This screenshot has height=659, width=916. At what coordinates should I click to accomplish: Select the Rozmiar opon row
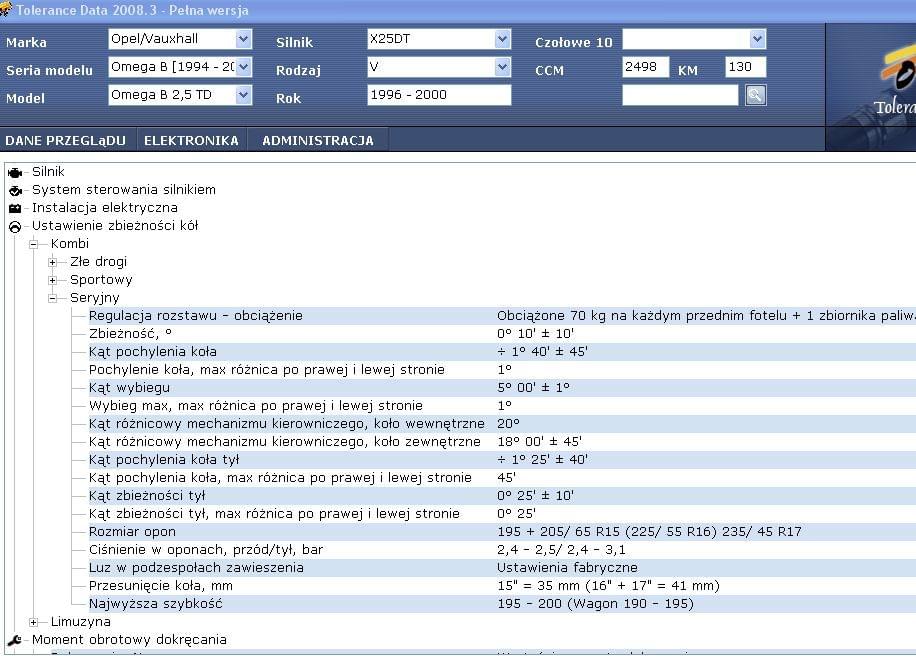coord(502,532)
